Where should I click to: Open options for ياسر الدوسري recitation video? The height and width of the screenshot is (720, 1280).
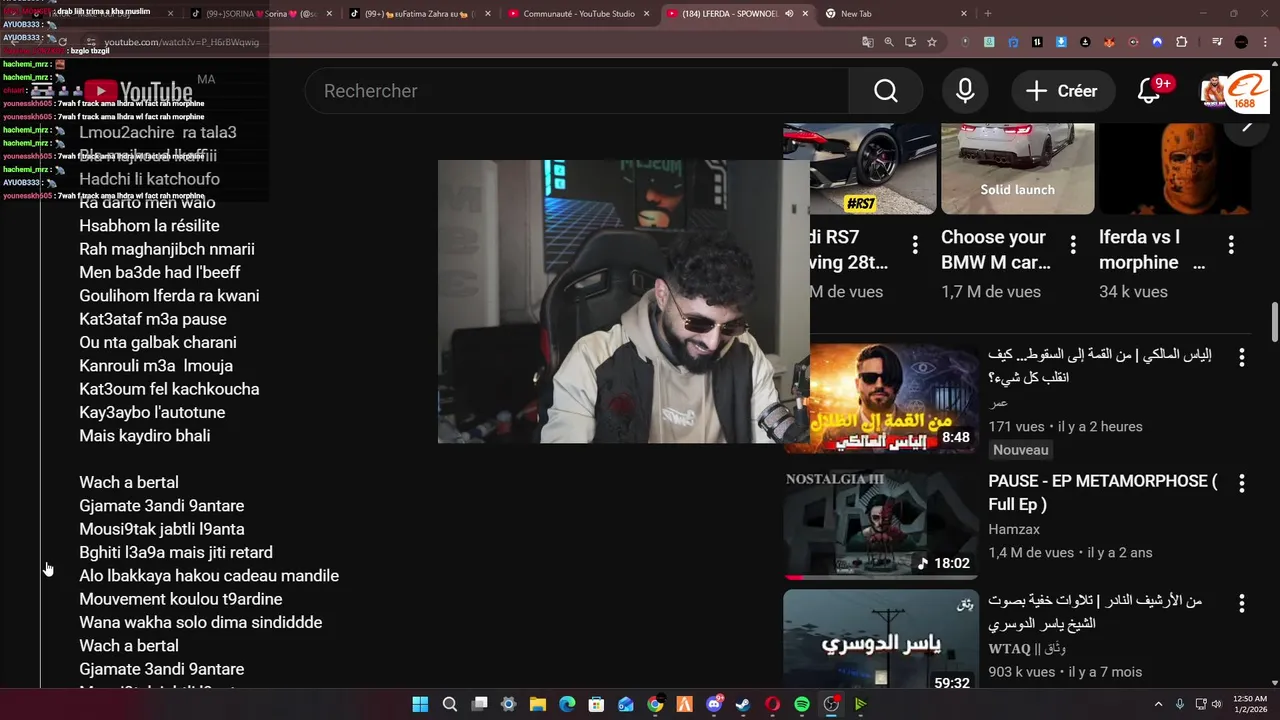pyautogui.click(x=1241, y=604)
